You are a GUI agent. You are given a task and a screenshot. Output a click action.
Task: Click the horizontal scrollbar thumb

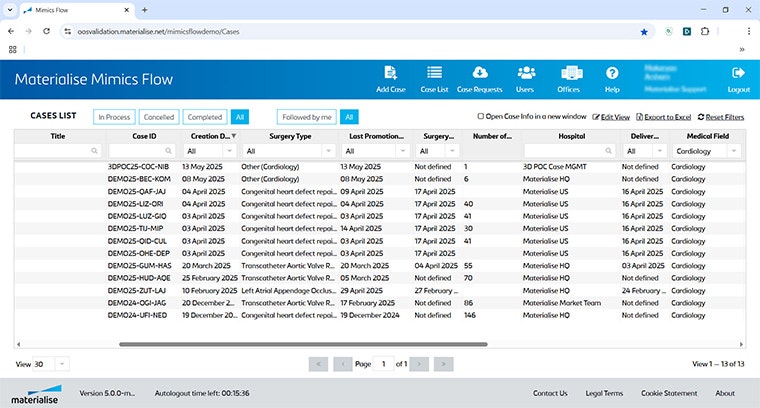click(303, 345)
